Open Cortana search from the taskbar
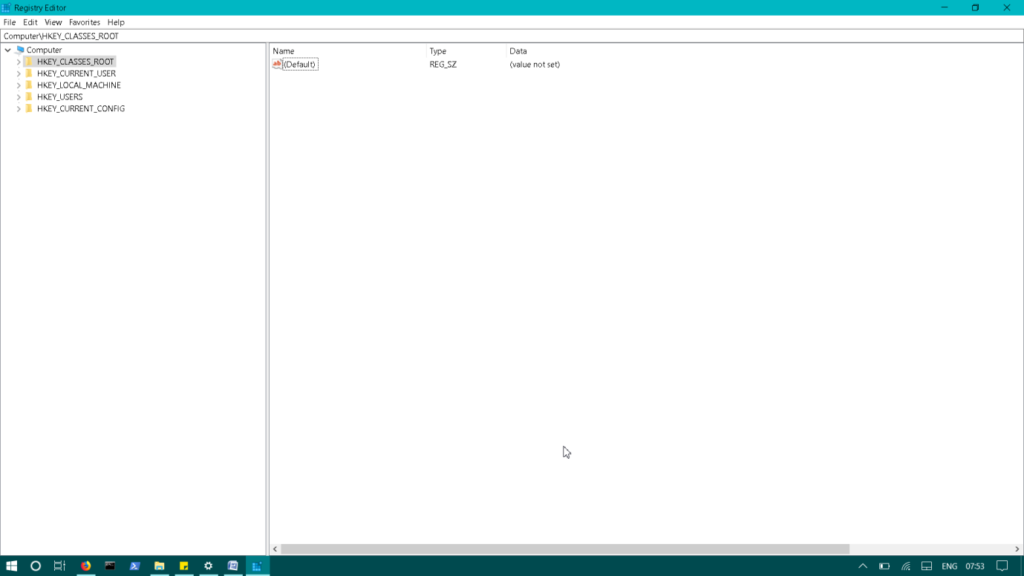Viewport: 1024px width, 576px height. tap(35, 566)
